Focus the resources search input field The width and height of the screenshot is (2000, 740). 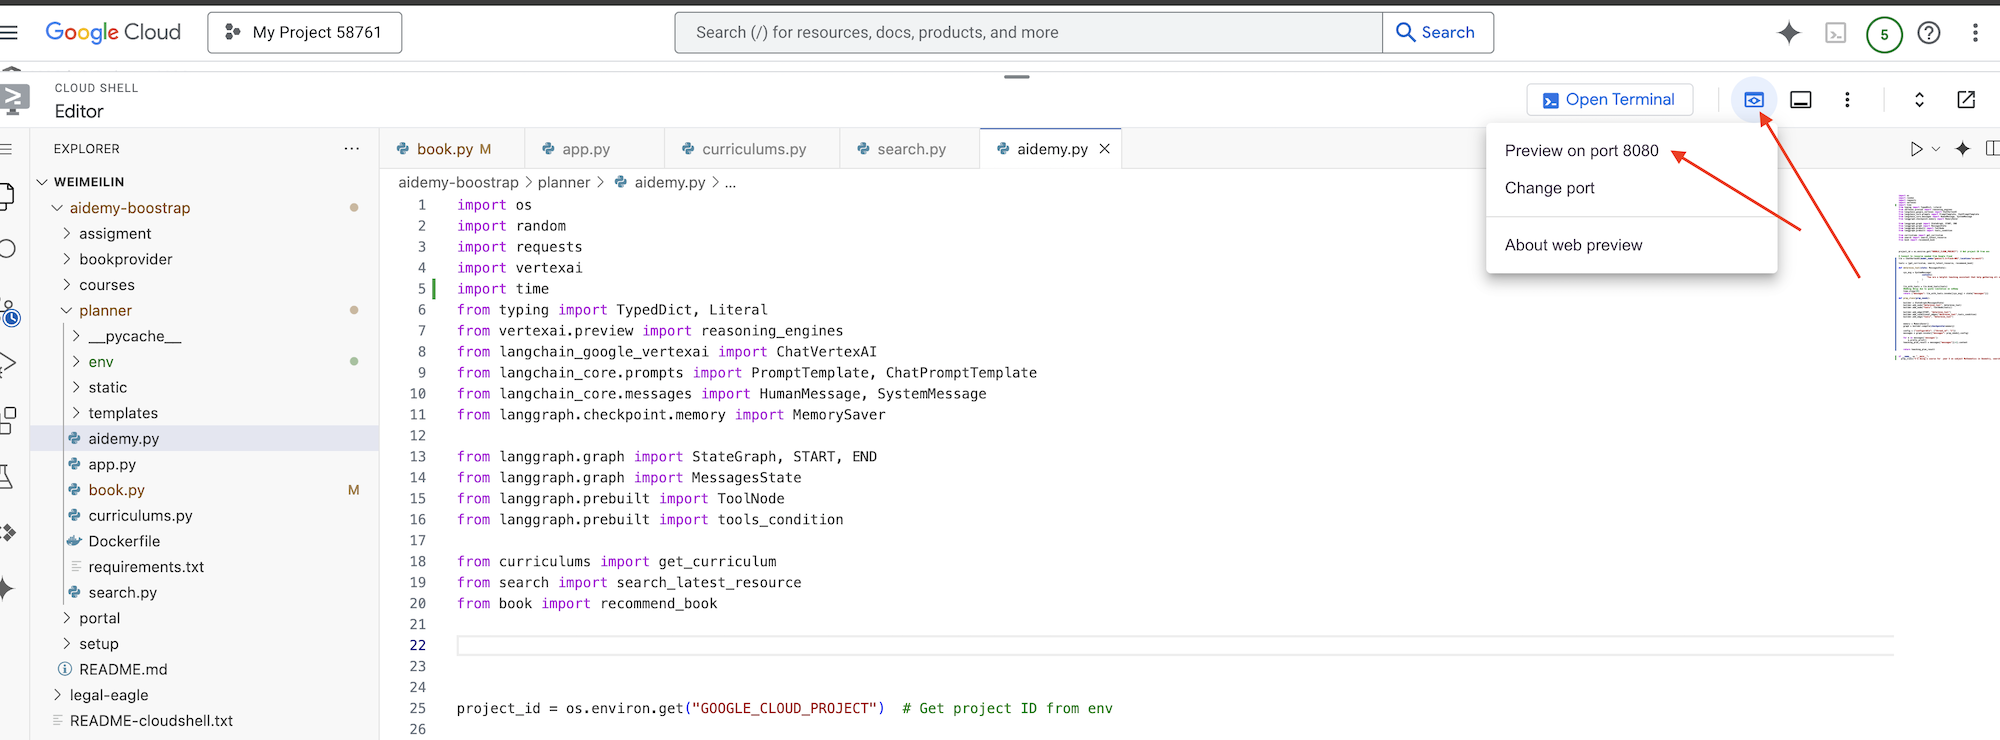[x=1027, y=33]
